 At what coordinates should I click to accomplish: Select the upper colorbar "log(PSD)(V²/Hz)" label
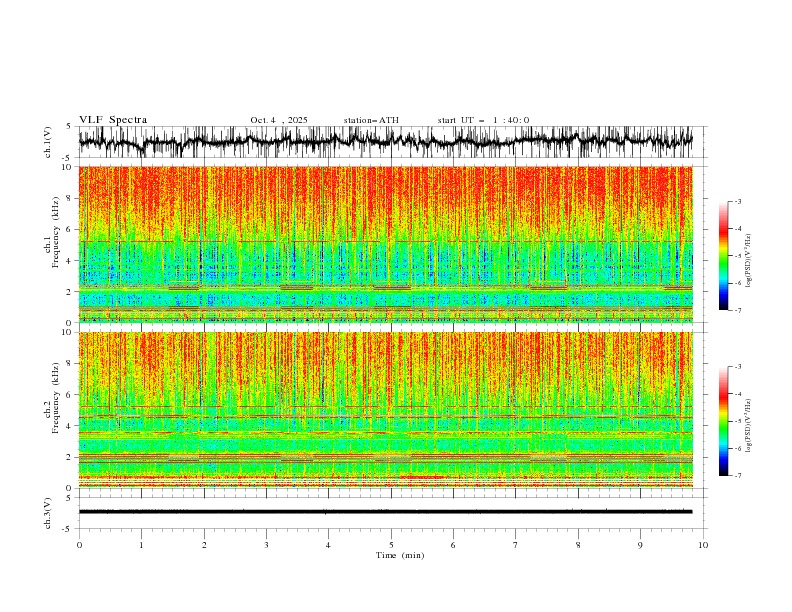coord(748,261)
